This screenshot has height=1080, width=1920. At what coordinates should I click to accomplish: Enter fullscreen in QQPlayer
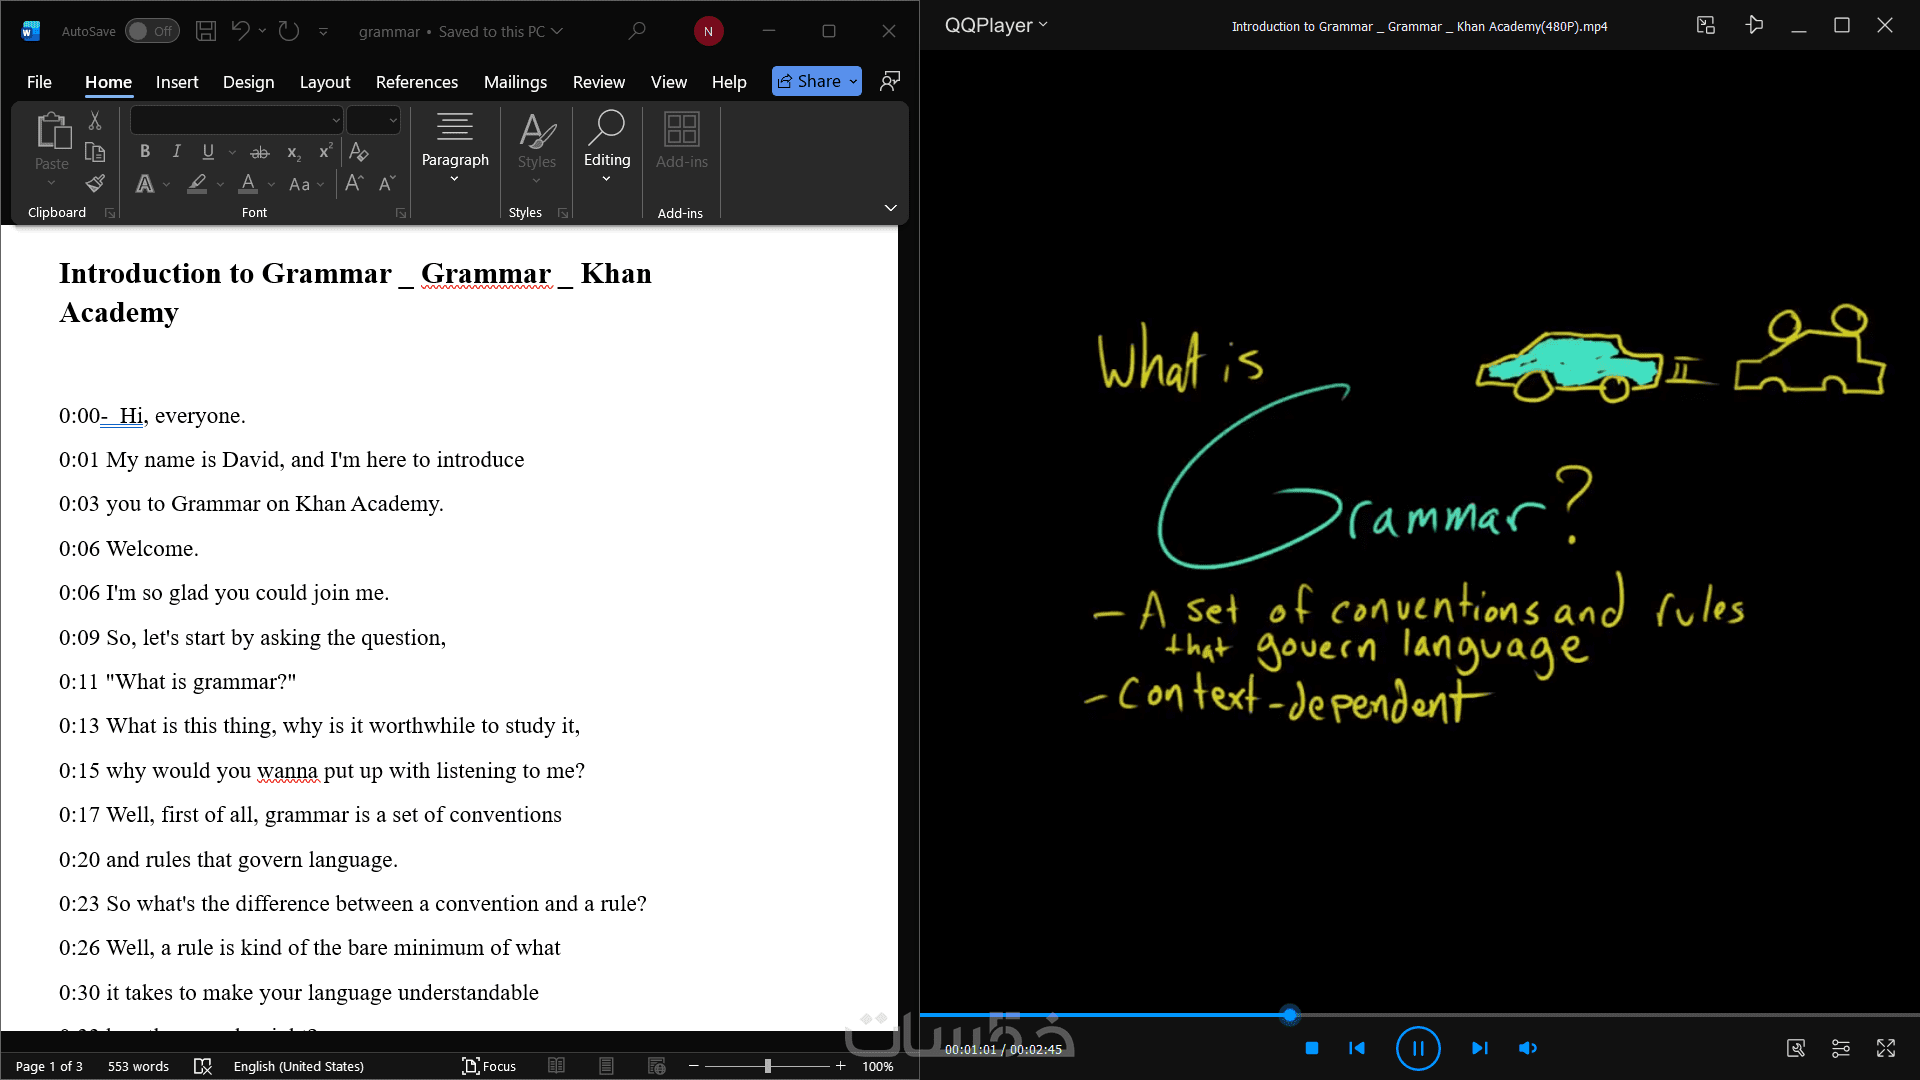[1886, 1048]
